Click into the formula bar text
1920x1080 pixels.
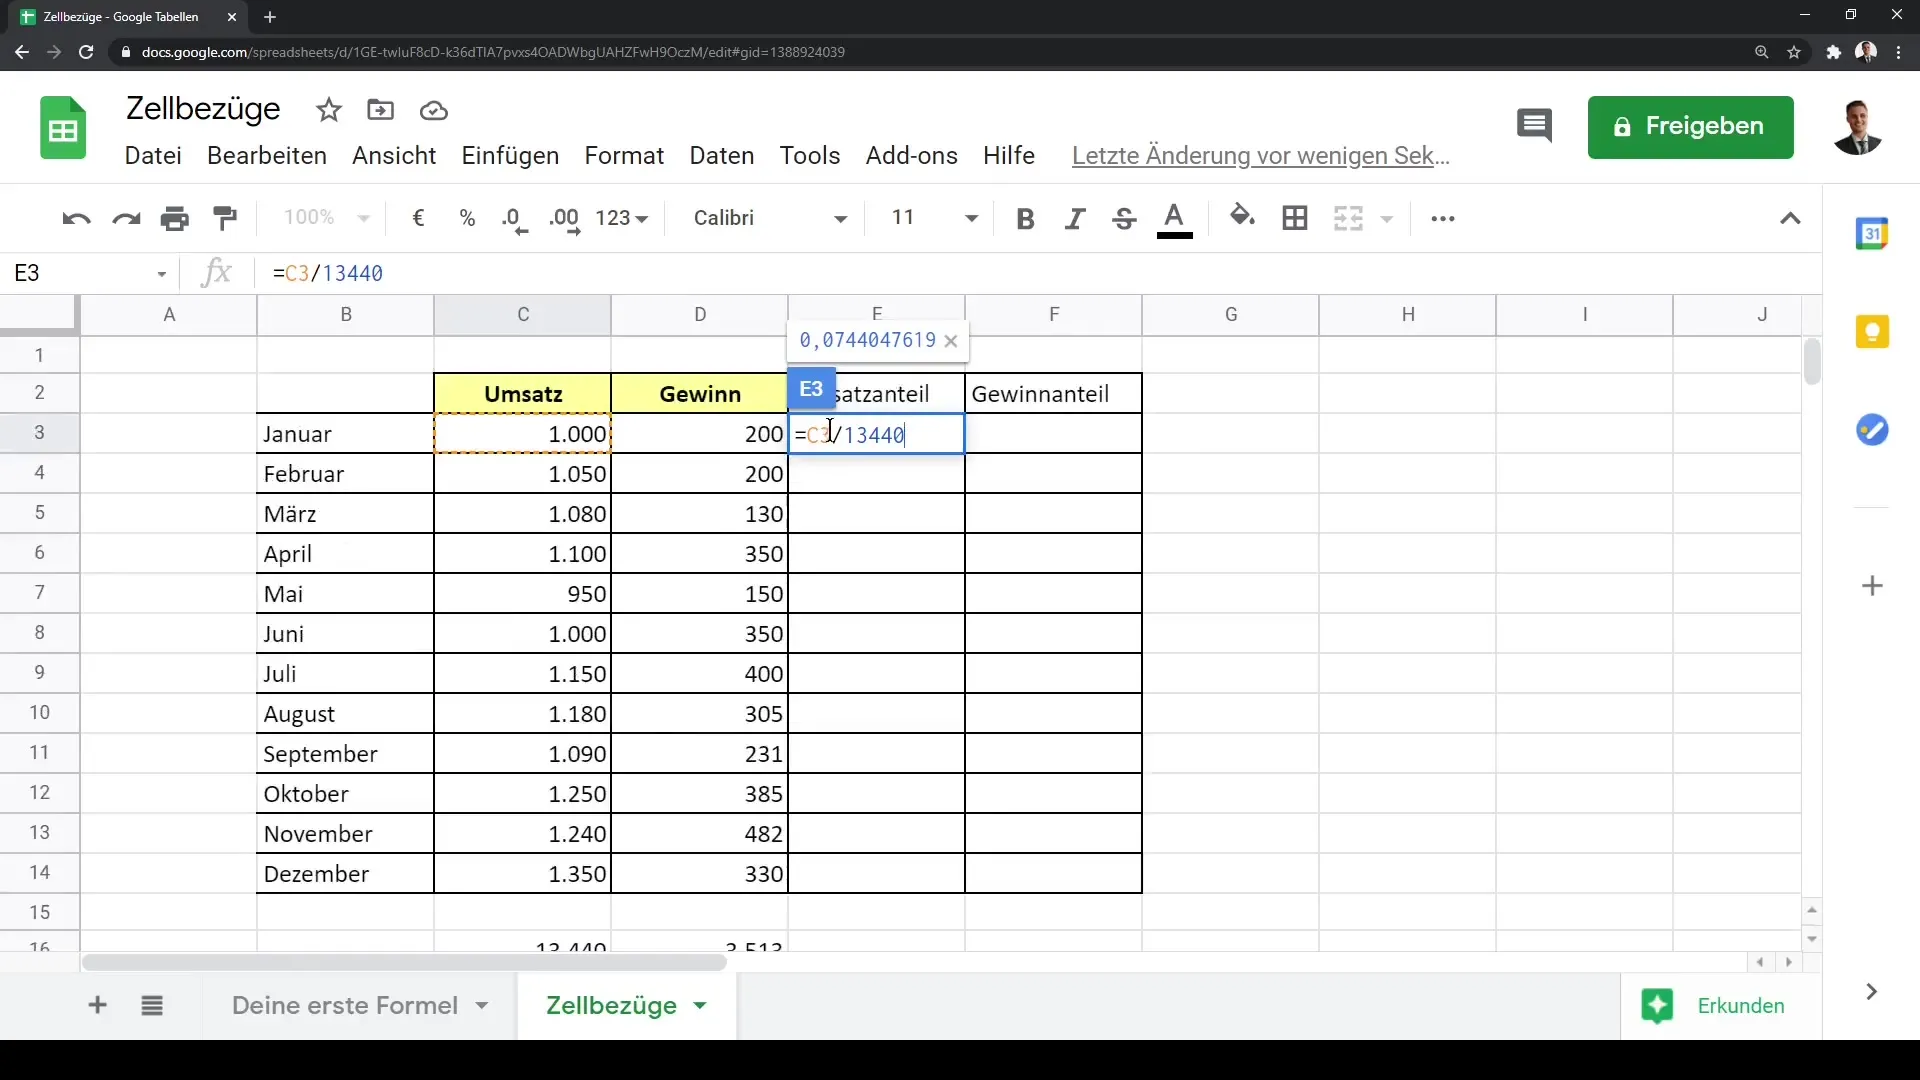(328, 273)
